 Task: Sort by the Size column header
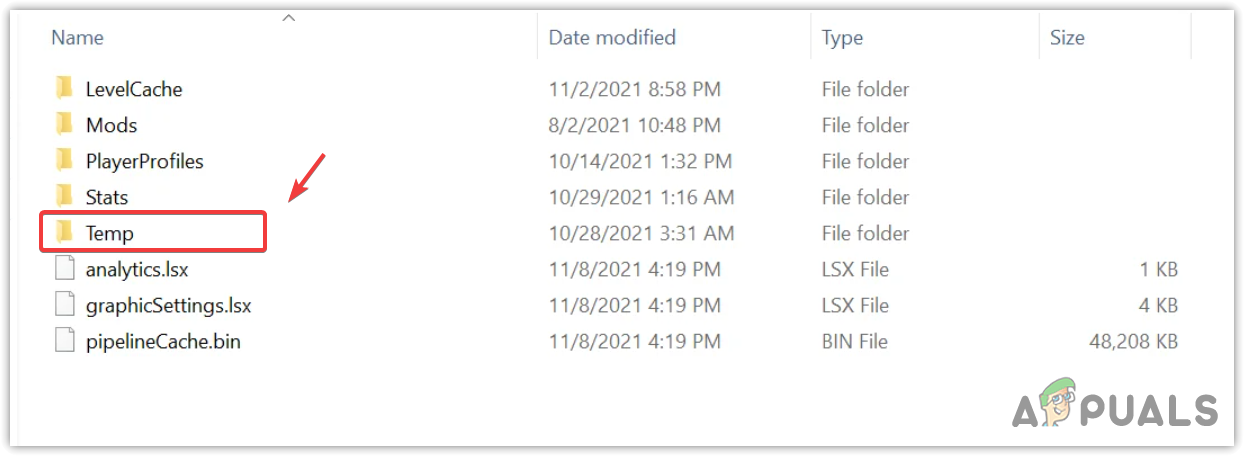coord(1067,38)
